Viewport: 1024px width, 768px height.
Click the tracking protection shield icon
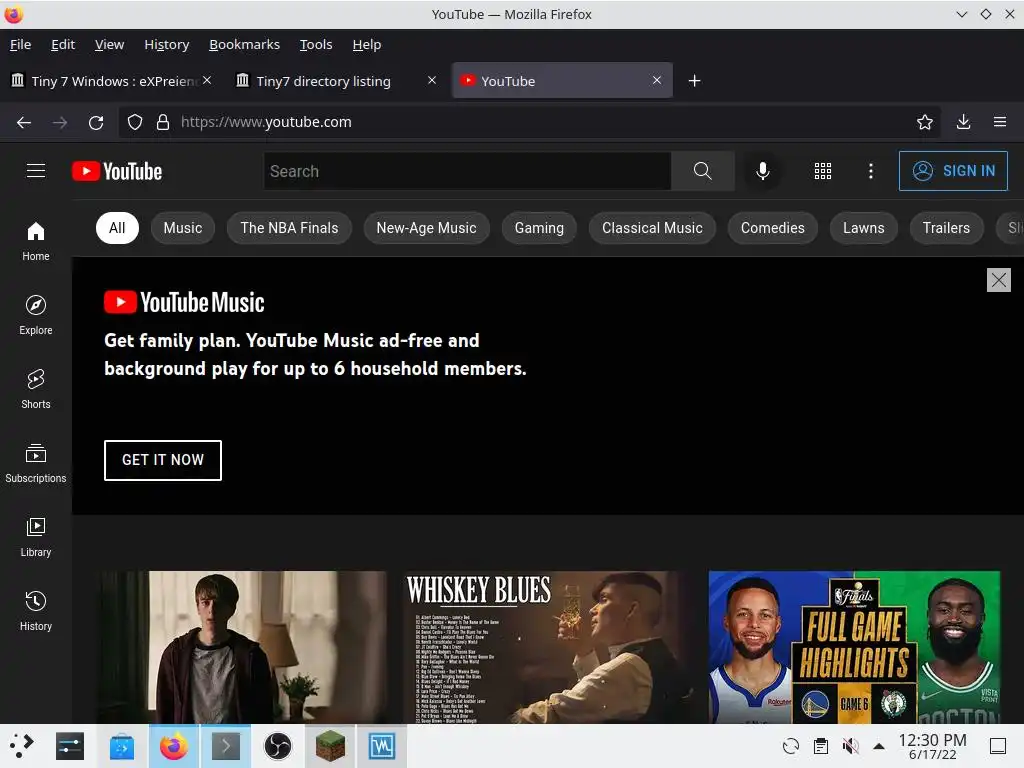click(135, 122)
